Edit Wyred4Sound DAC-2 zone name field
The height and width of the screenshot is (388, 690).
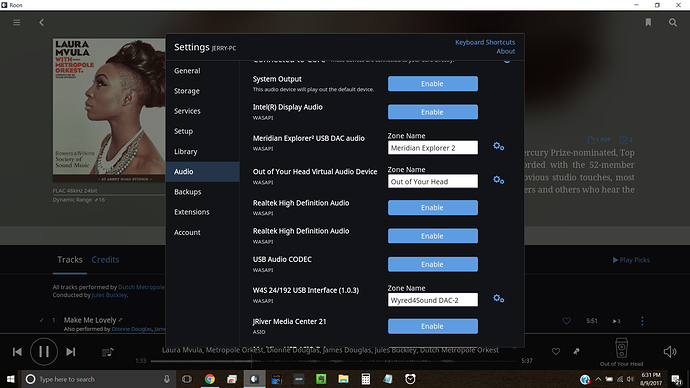click(x=433, y=300)
